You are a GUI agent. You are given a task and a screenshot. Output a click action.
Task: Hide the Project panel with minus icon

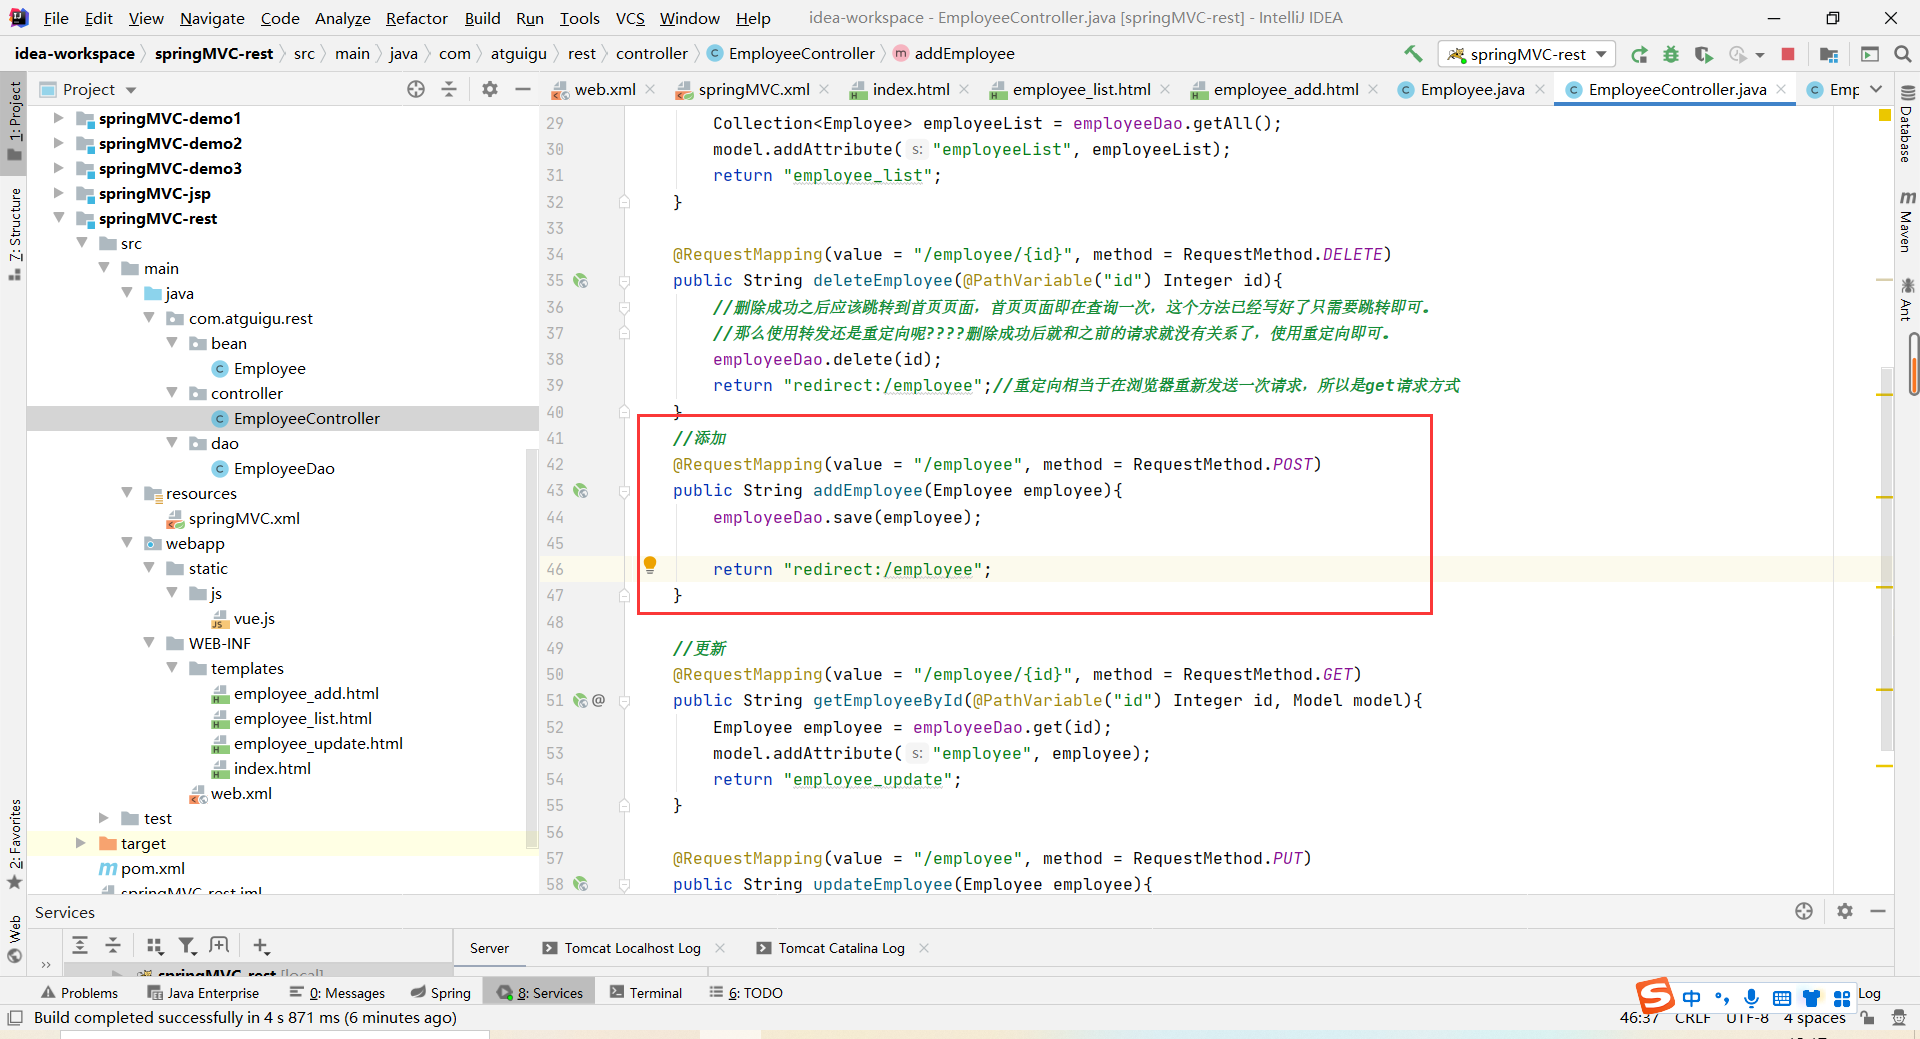coord(522,89)
